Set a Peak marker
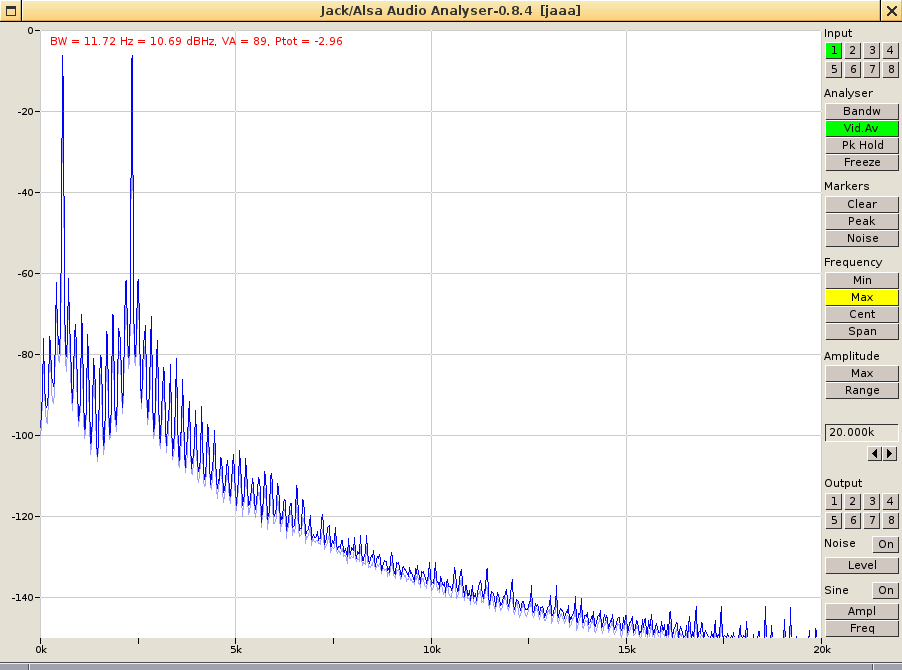The image size is (902, 670). tap(862, 221)
